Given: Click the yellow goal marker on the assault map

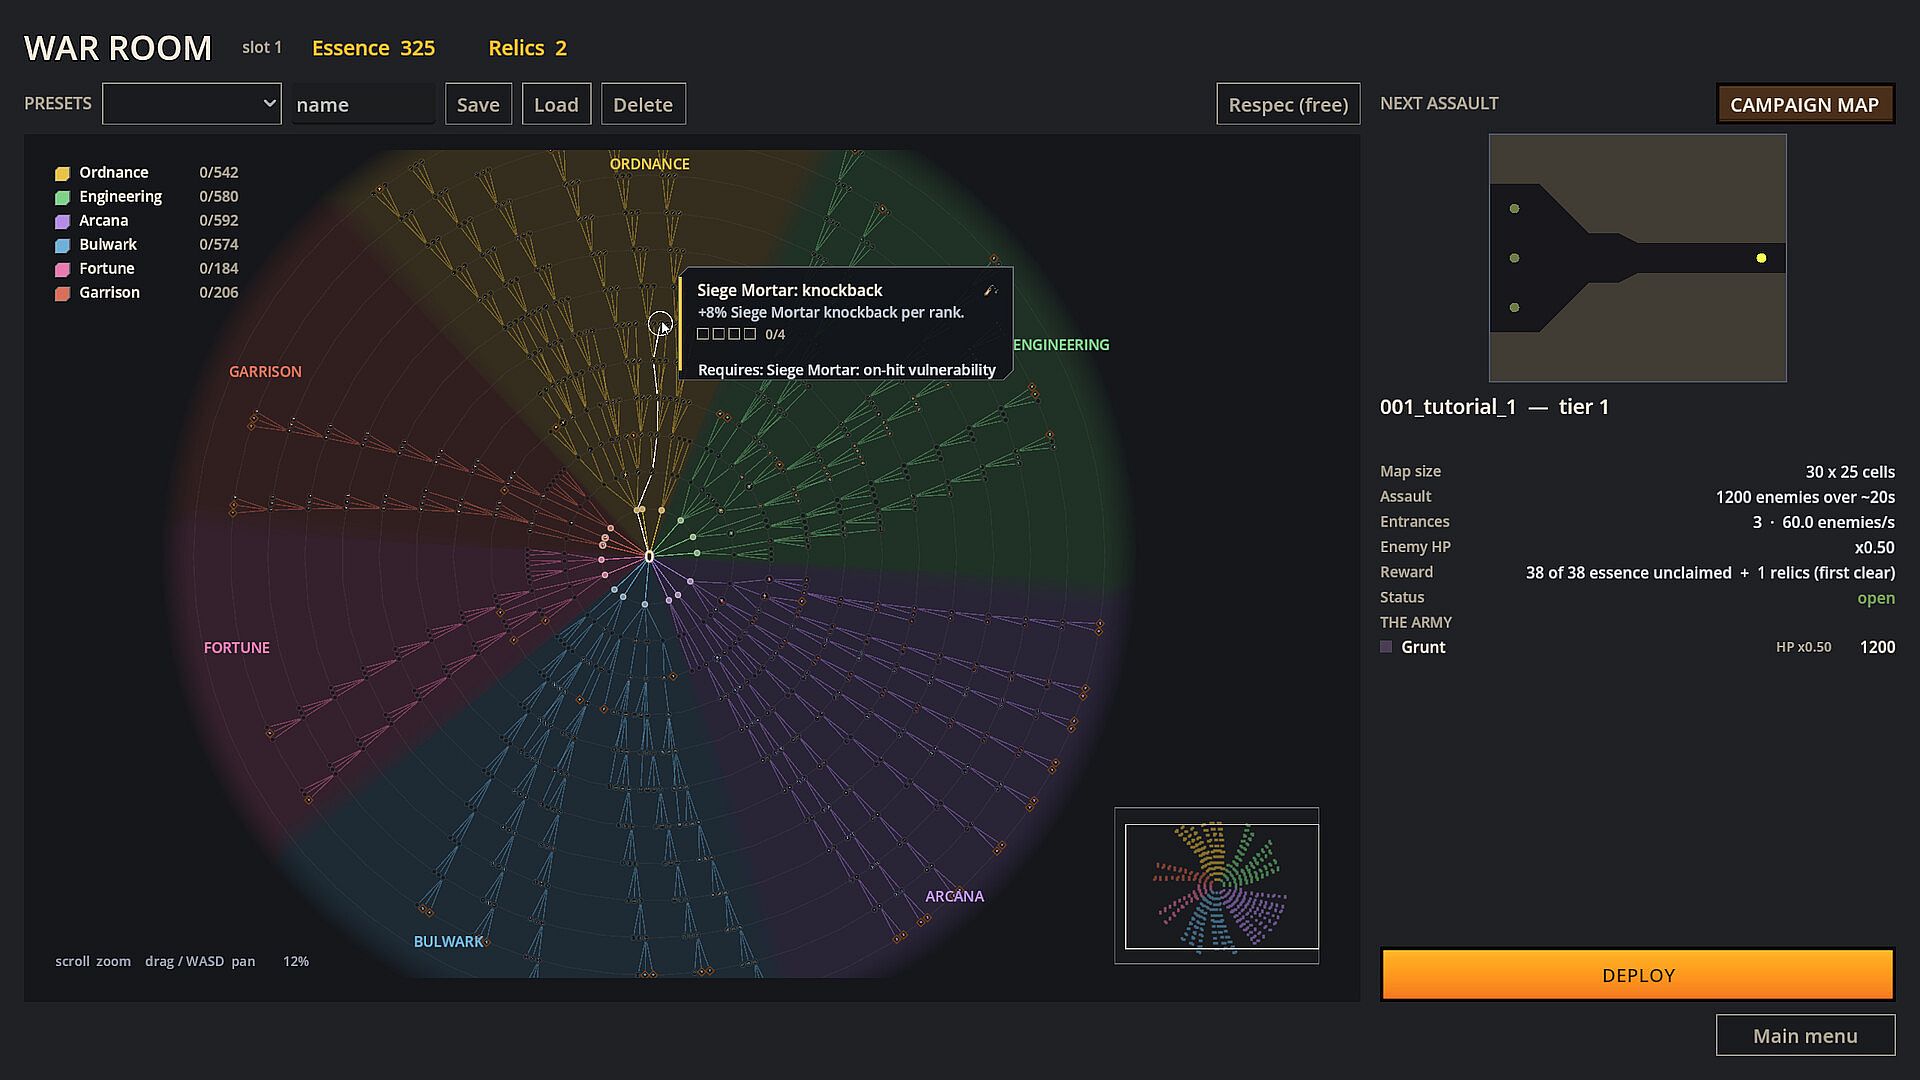Looking at the screenshot, I should pos(1761,258).
